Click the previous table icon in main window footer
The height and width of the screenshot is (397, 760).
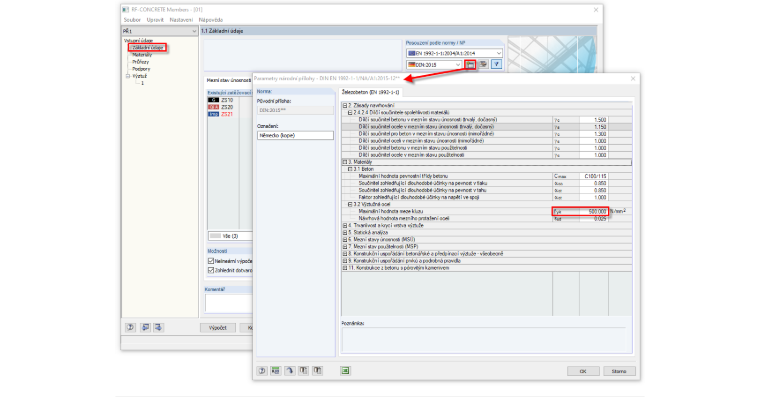[x=145, y=328]
